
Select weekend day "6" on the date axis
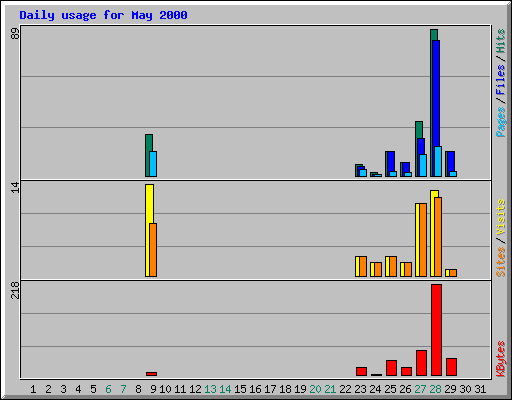point(108,389)
